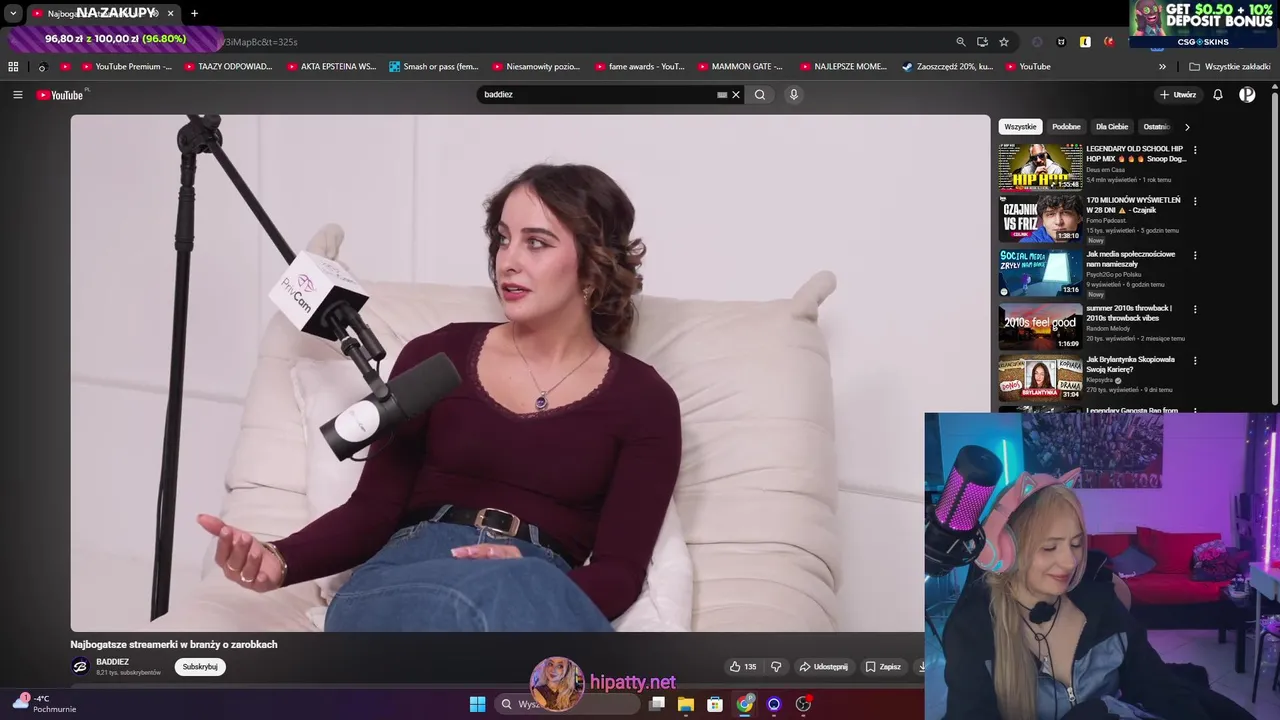The width and height of the screenshot is (1280, 720).
Task: Select the Ostatnio filter chip
Action: point(1156,127)
